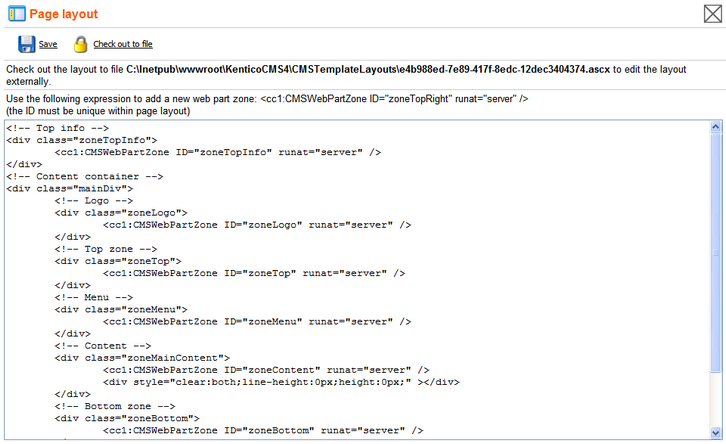Place cursor on zoneLogo CMSWebPartZone line
This screenshot has width=726, height=444.
click(x=257, y=225)
